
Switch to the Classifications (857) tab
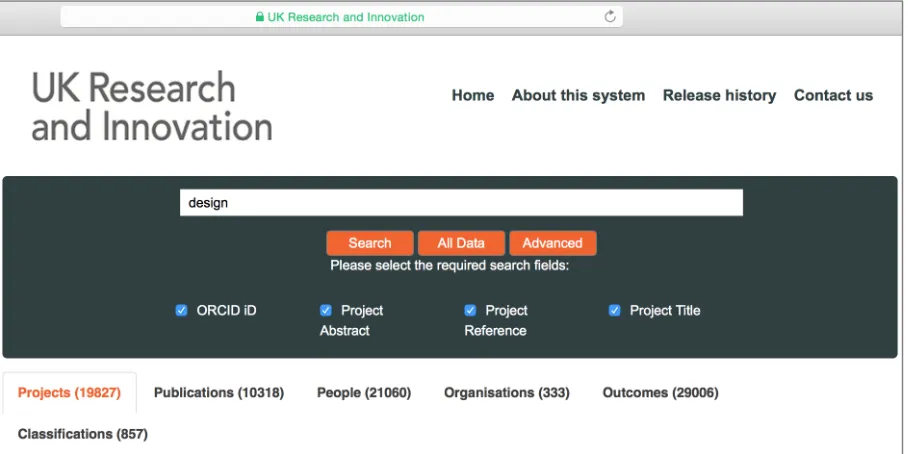point(83,434)
